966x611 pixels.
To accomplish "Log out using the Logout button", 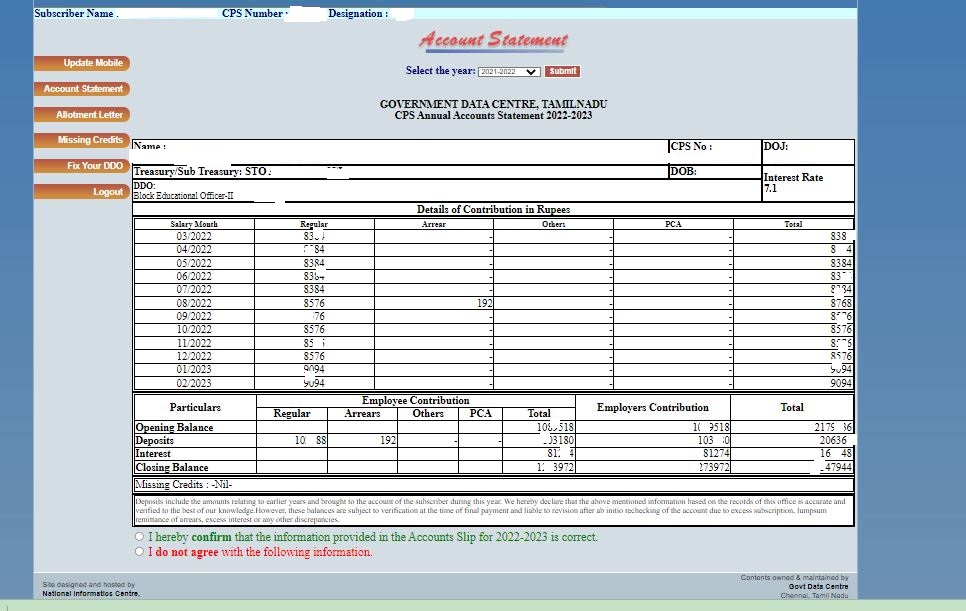I will [x=82, y=192].
